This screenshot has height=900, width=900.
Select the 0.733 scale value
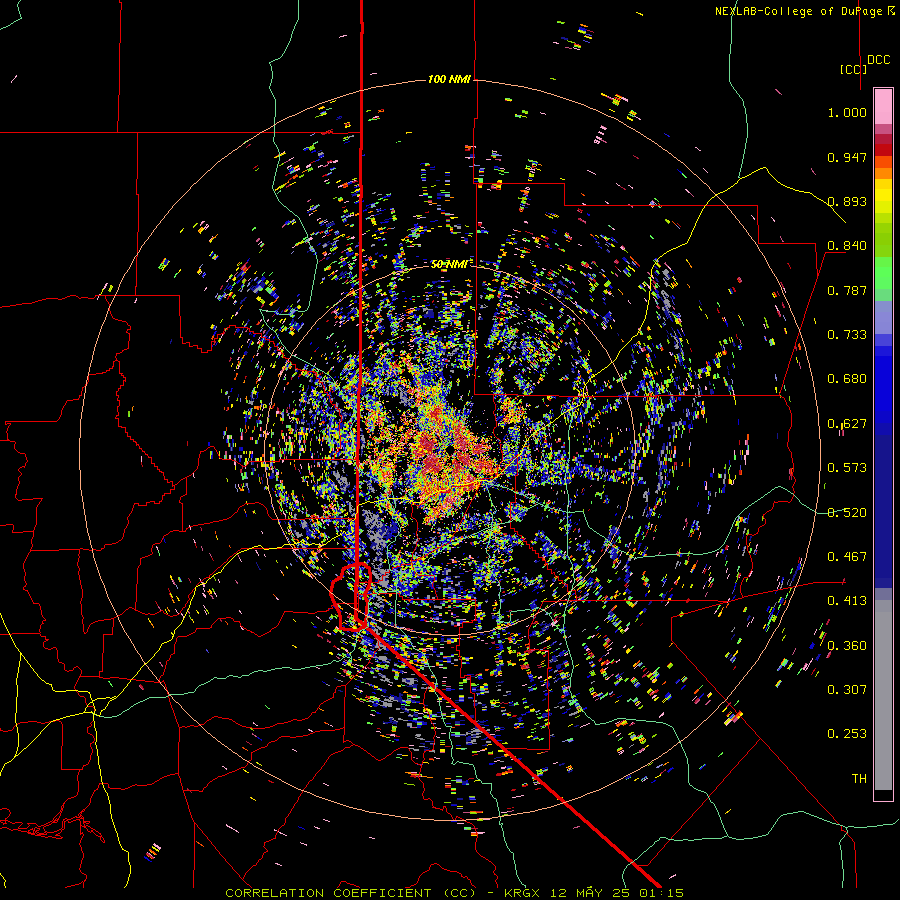pos(847,335)
